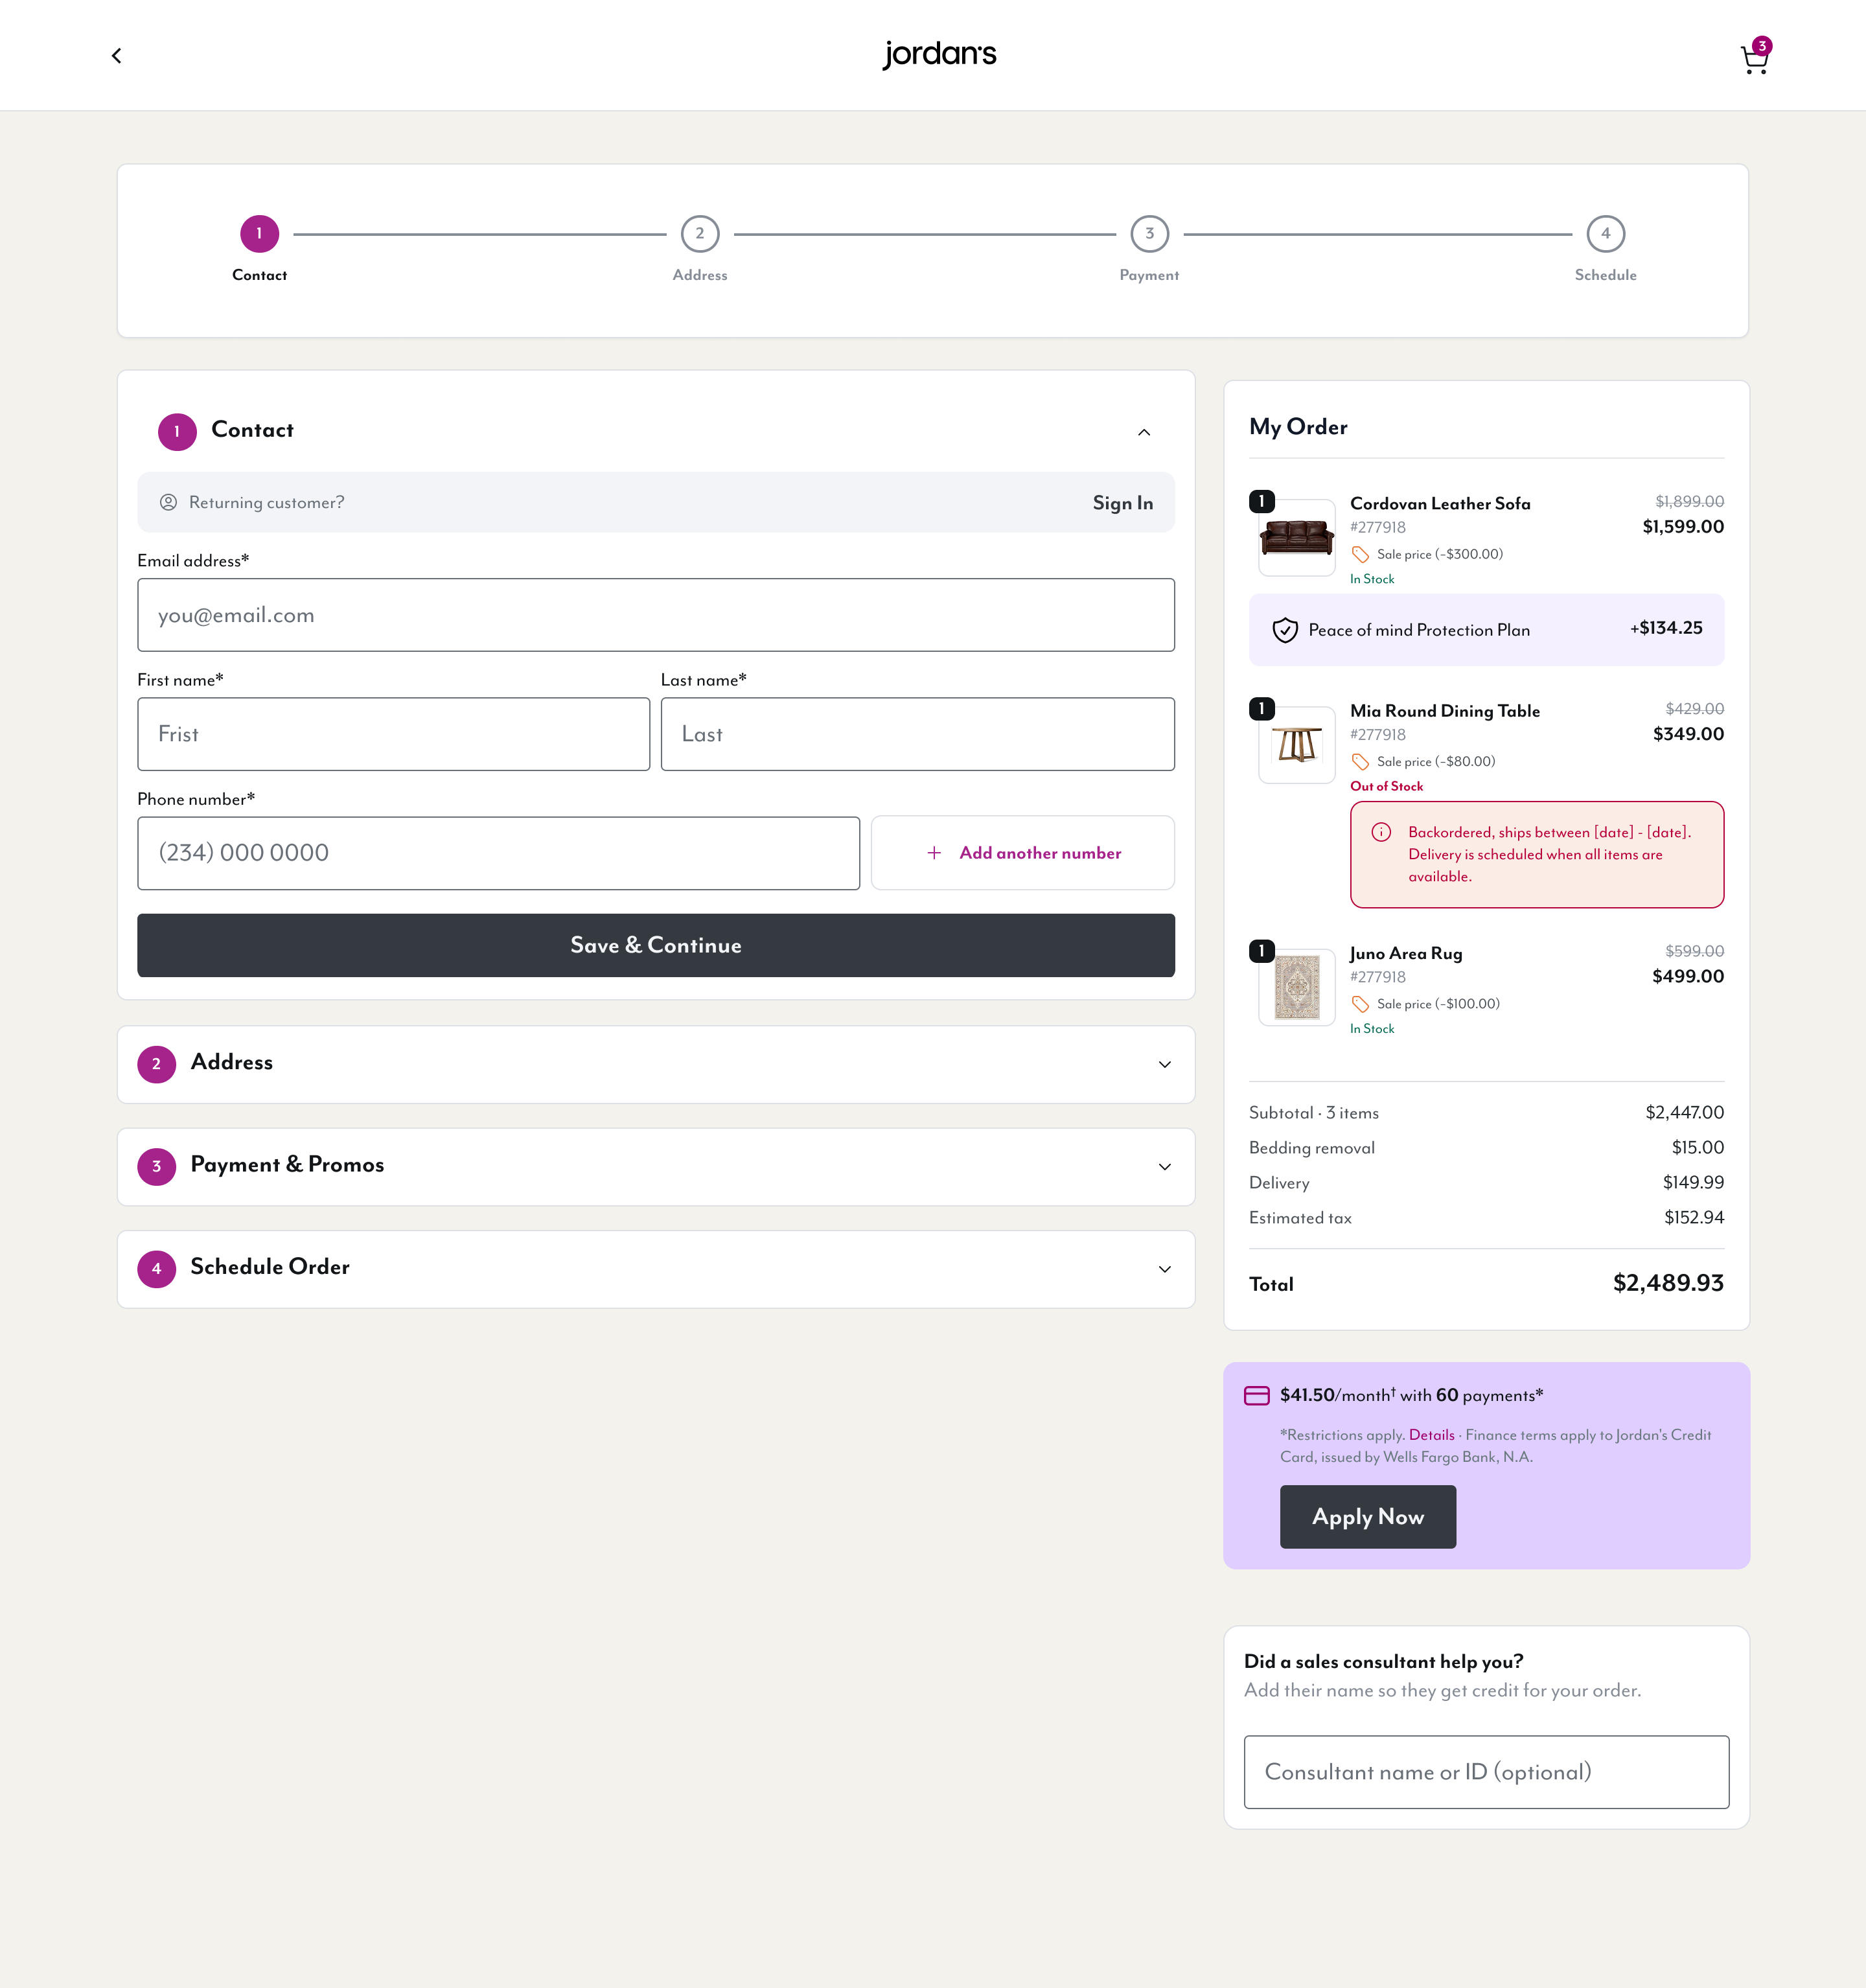The width and height of the screenshot is (1866, 1988).
Task: Open the shopping cart icon
Action: coord(1755,57)
